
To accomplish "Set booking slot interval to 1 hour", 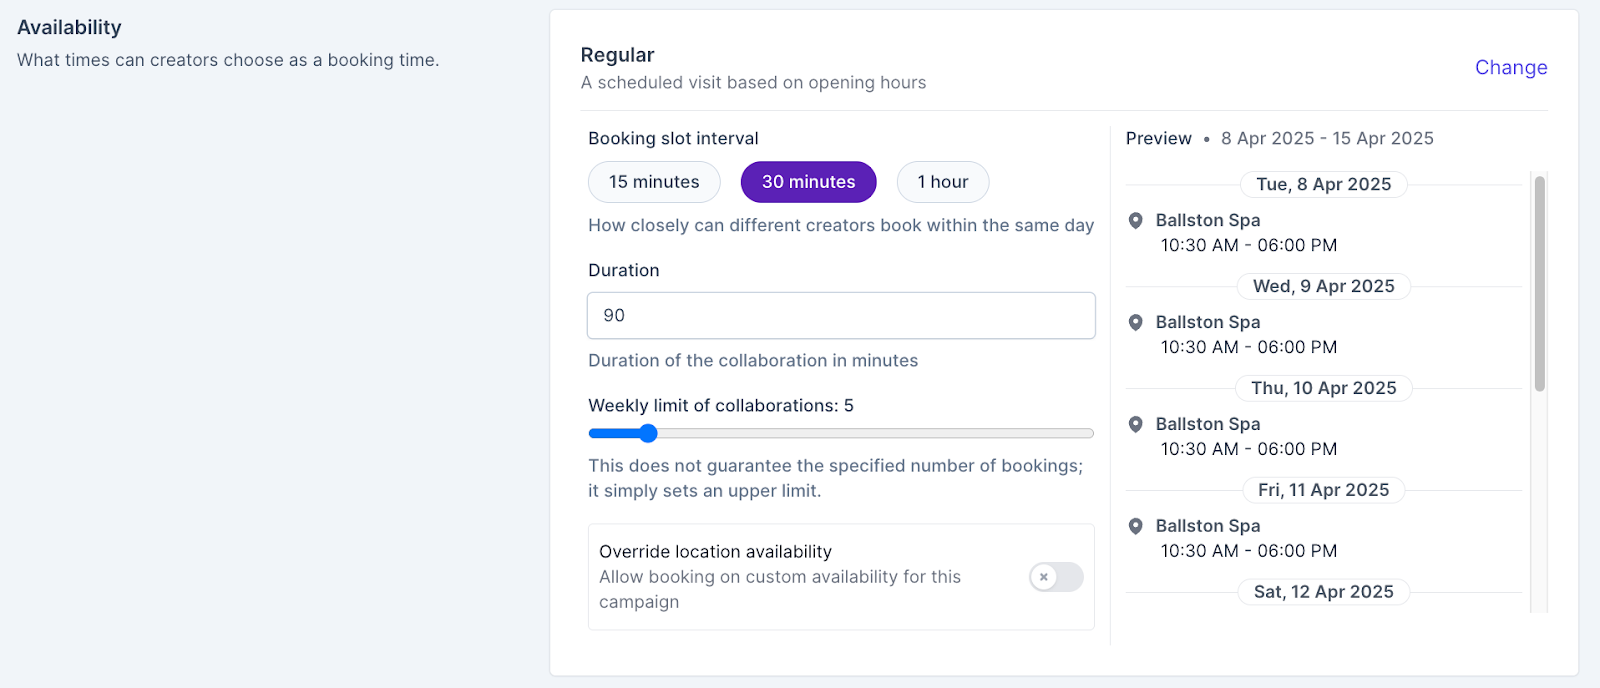I will click(942, 182).
